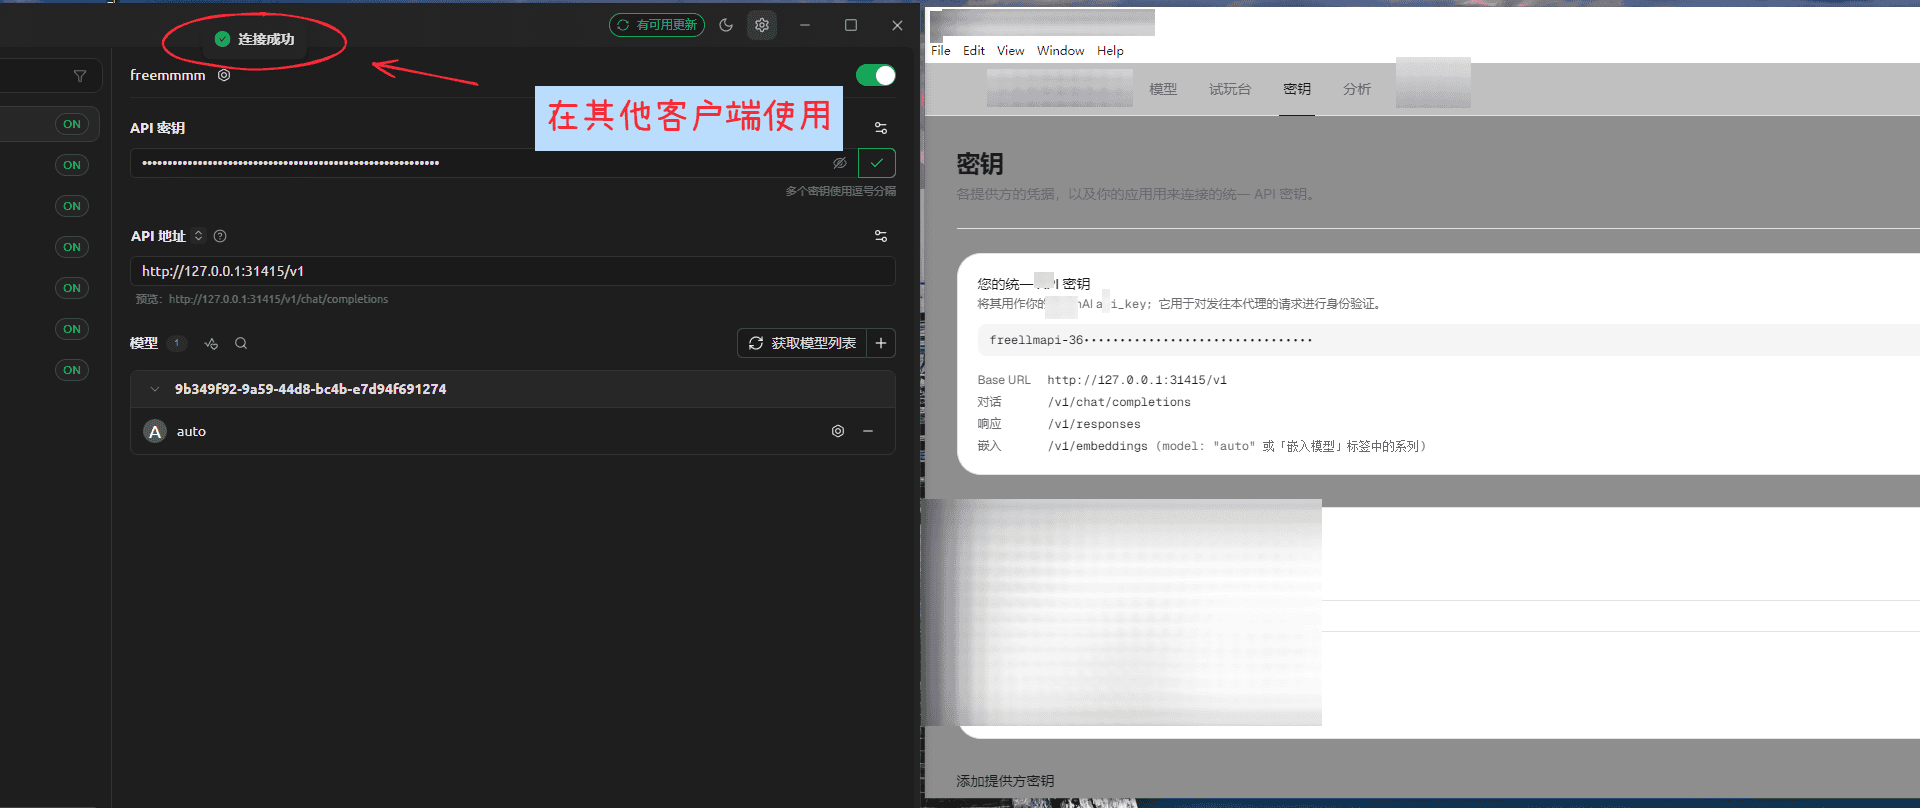Select the auto model row

(x=512, y=431)
